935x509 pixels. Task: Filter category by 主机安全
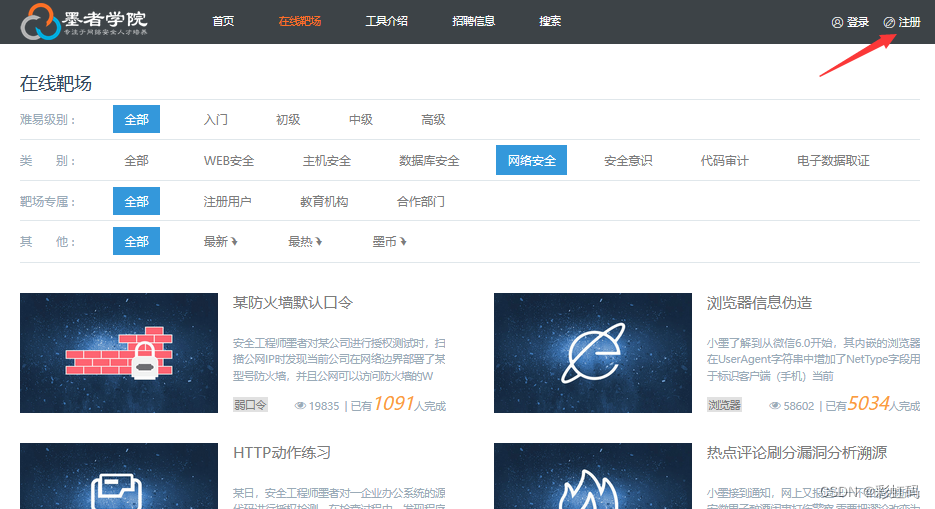click(327, 160)
